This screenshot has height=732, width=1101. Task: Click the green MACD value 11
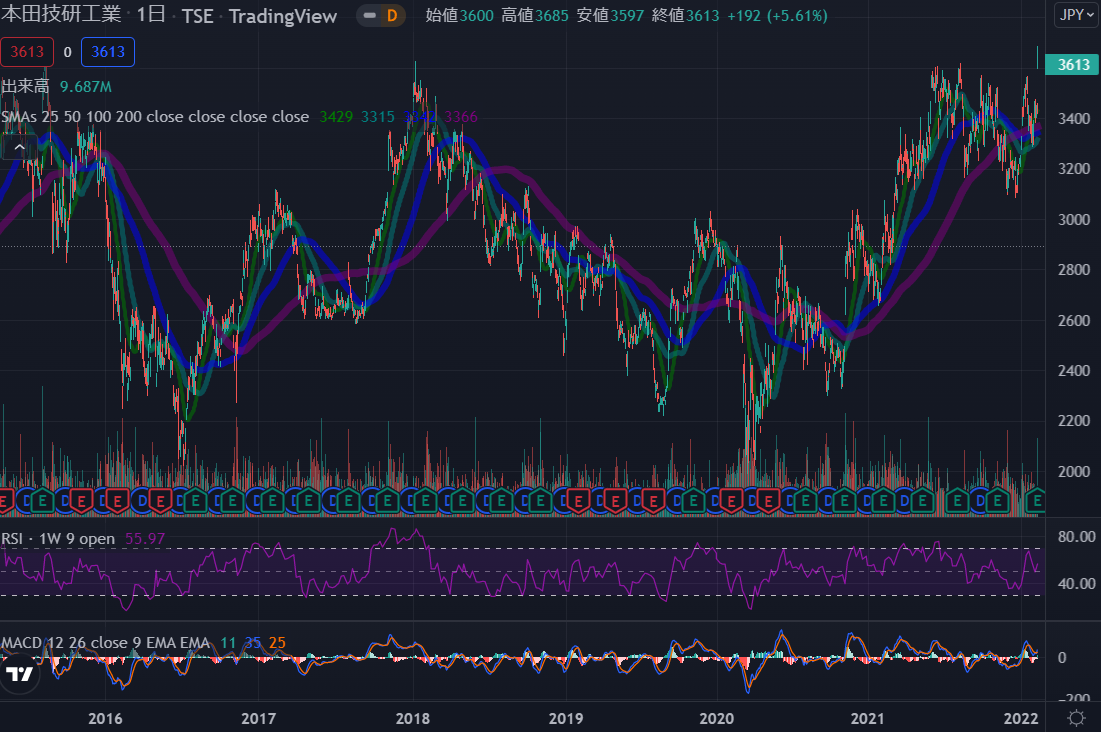point(228,643)
